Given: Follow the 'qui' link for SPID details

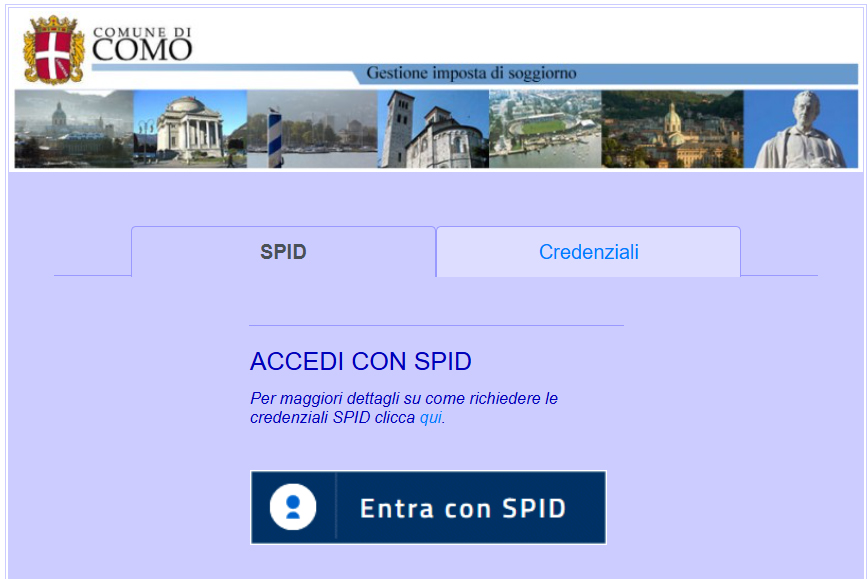Looking at the screenshot, I should (x=431, y=418).
